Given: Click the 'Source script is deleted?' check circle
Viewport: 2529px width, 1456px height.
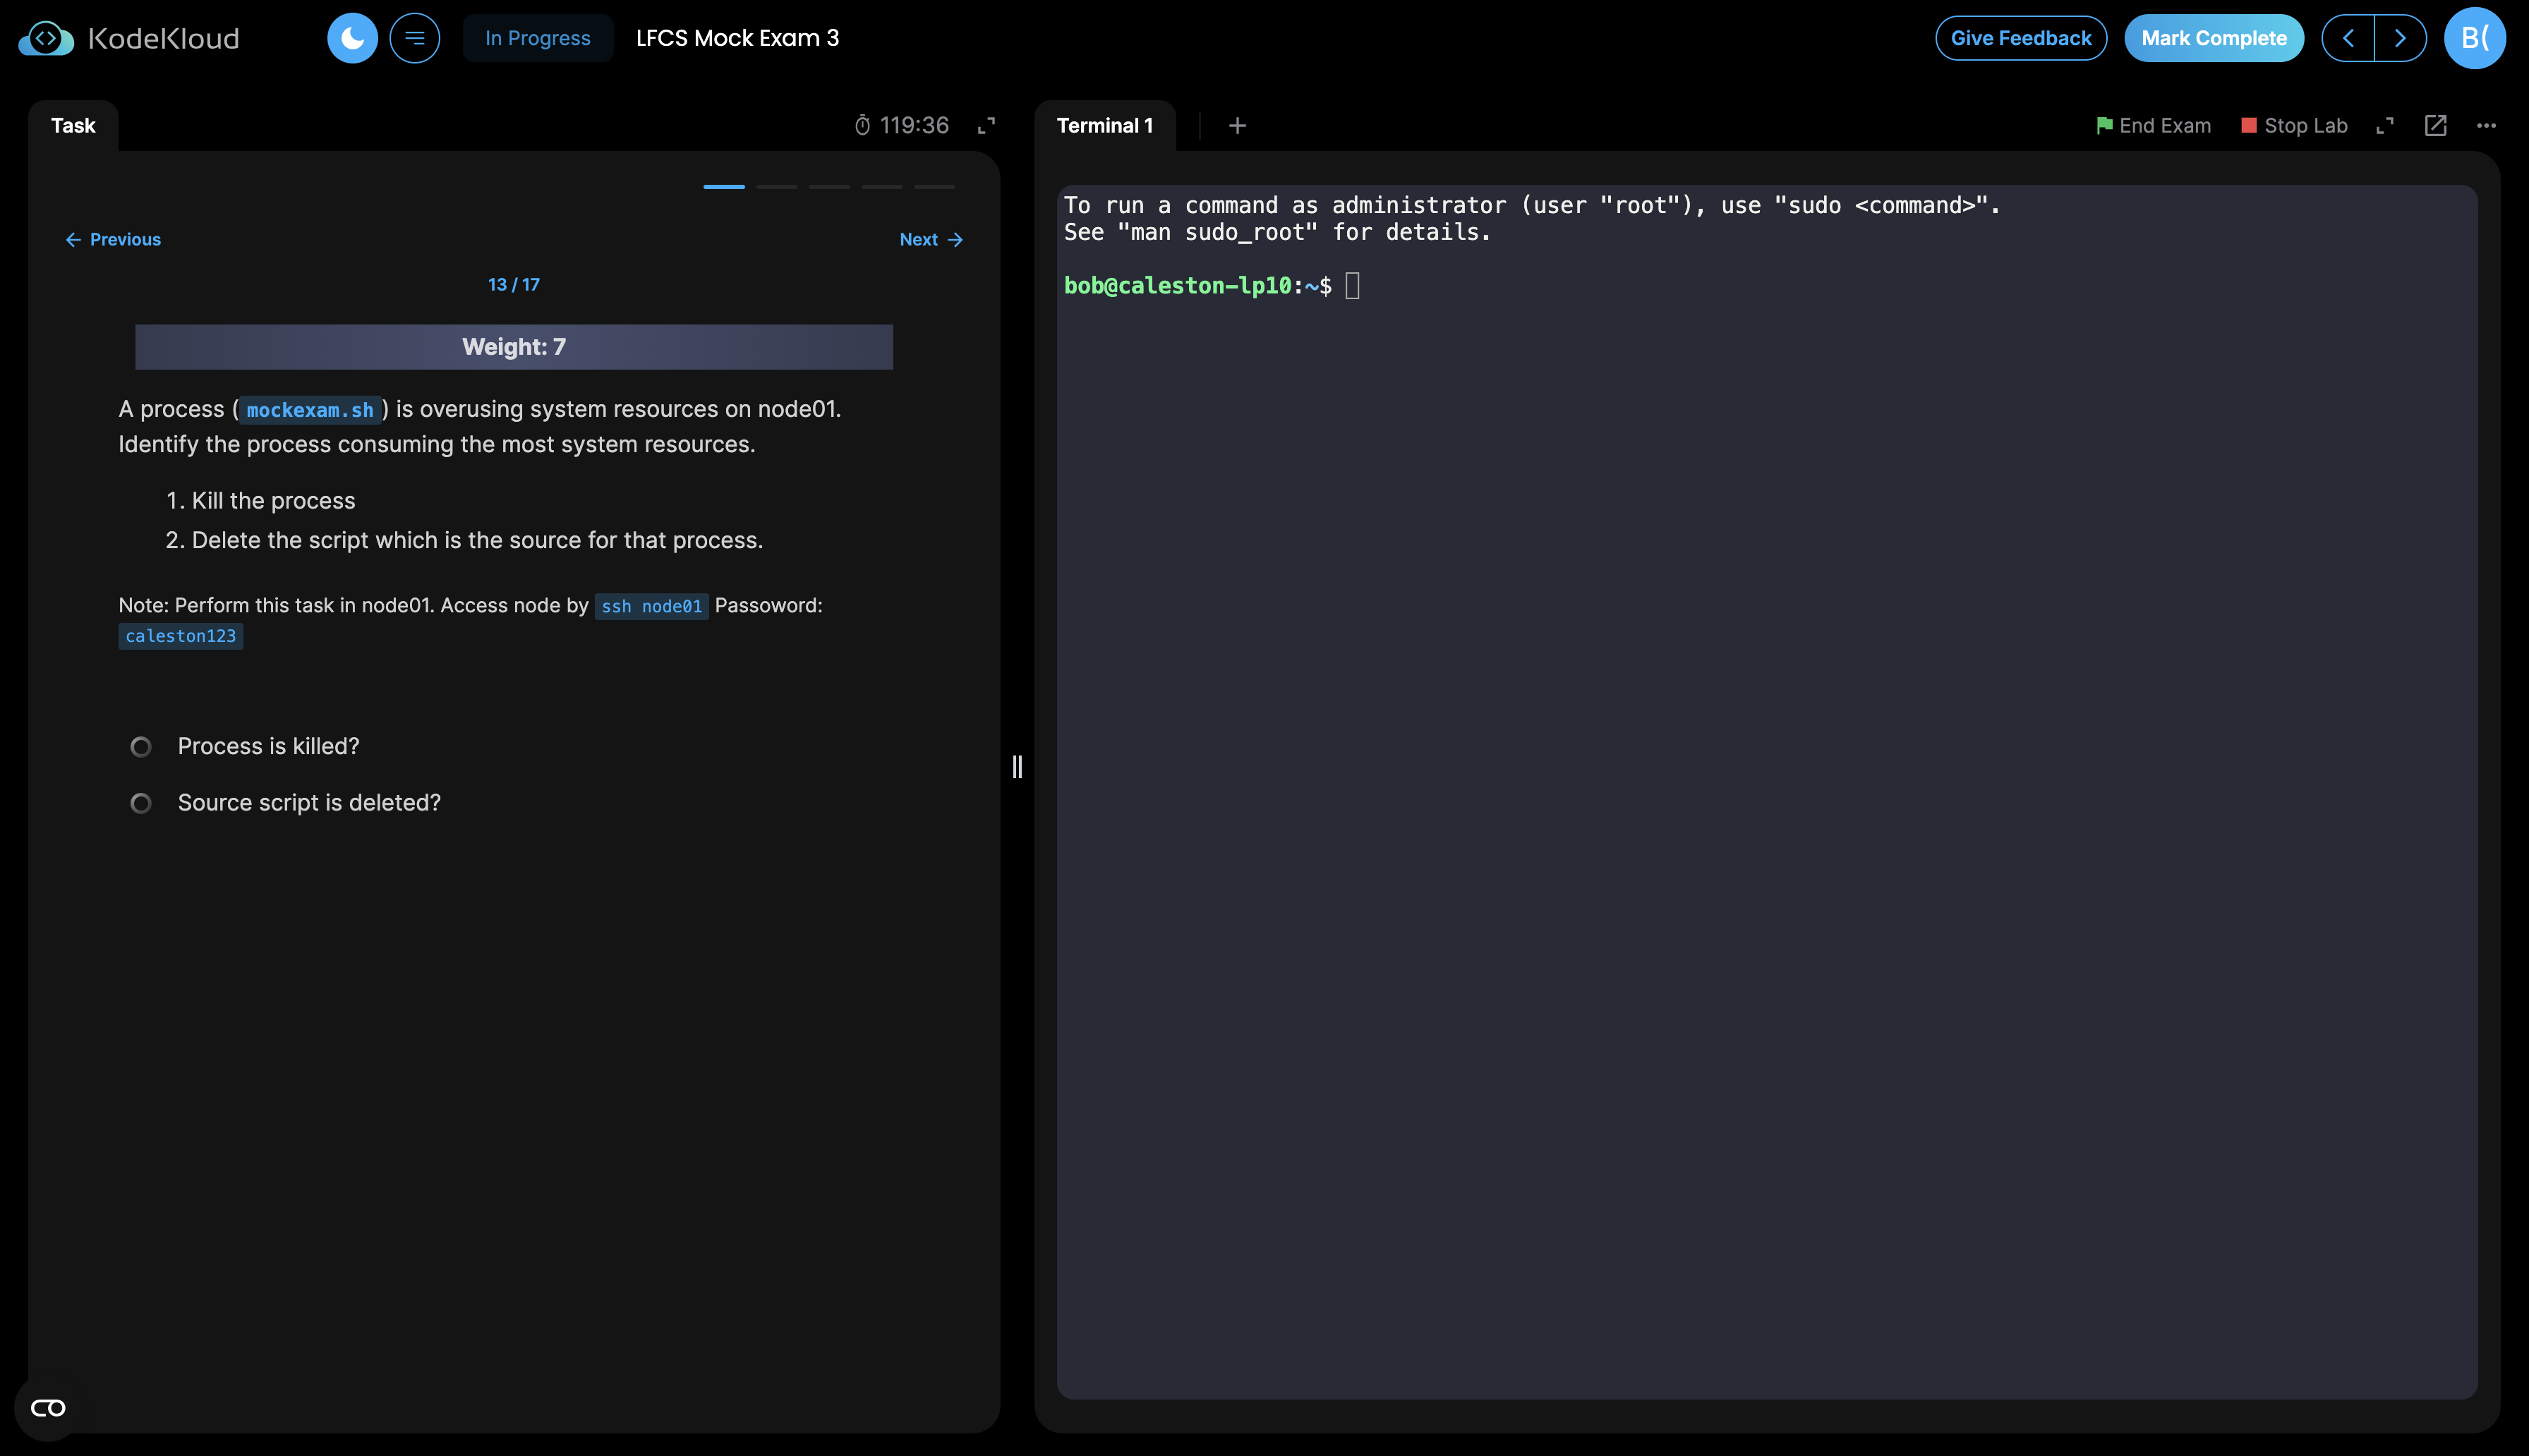Looking at the screenshot, I should tap(141, 803).
